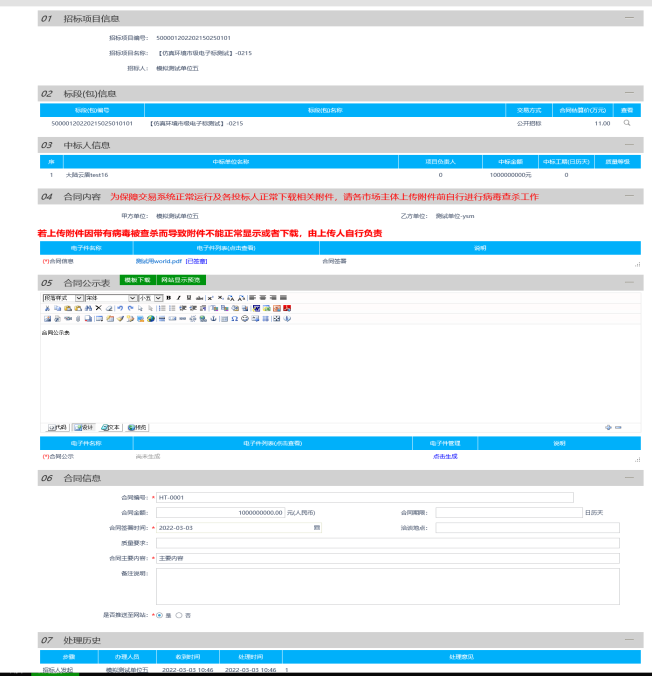
Task: Click the cut scissors icon in editor
Action: tap(46, 309)
